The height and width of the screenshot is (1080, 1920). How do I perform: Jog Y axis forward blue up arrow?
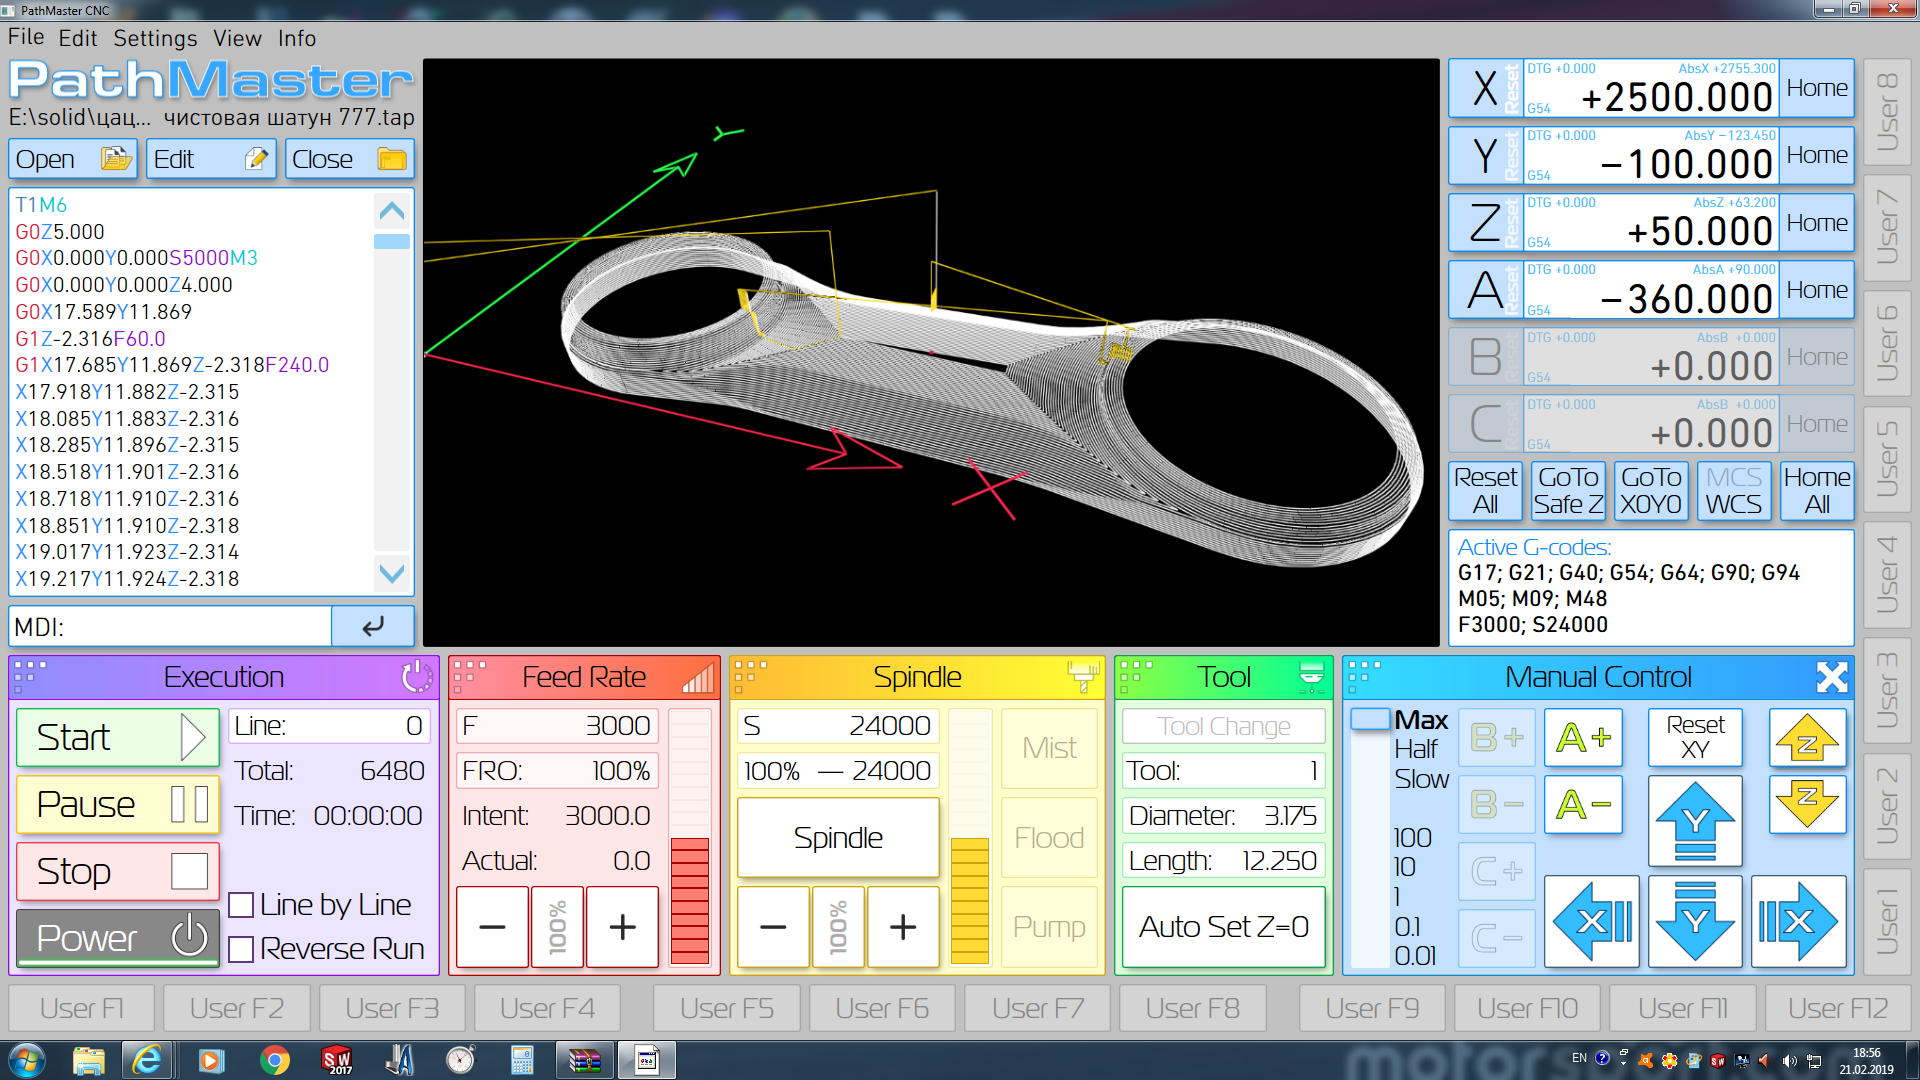tap(1695, 821)
